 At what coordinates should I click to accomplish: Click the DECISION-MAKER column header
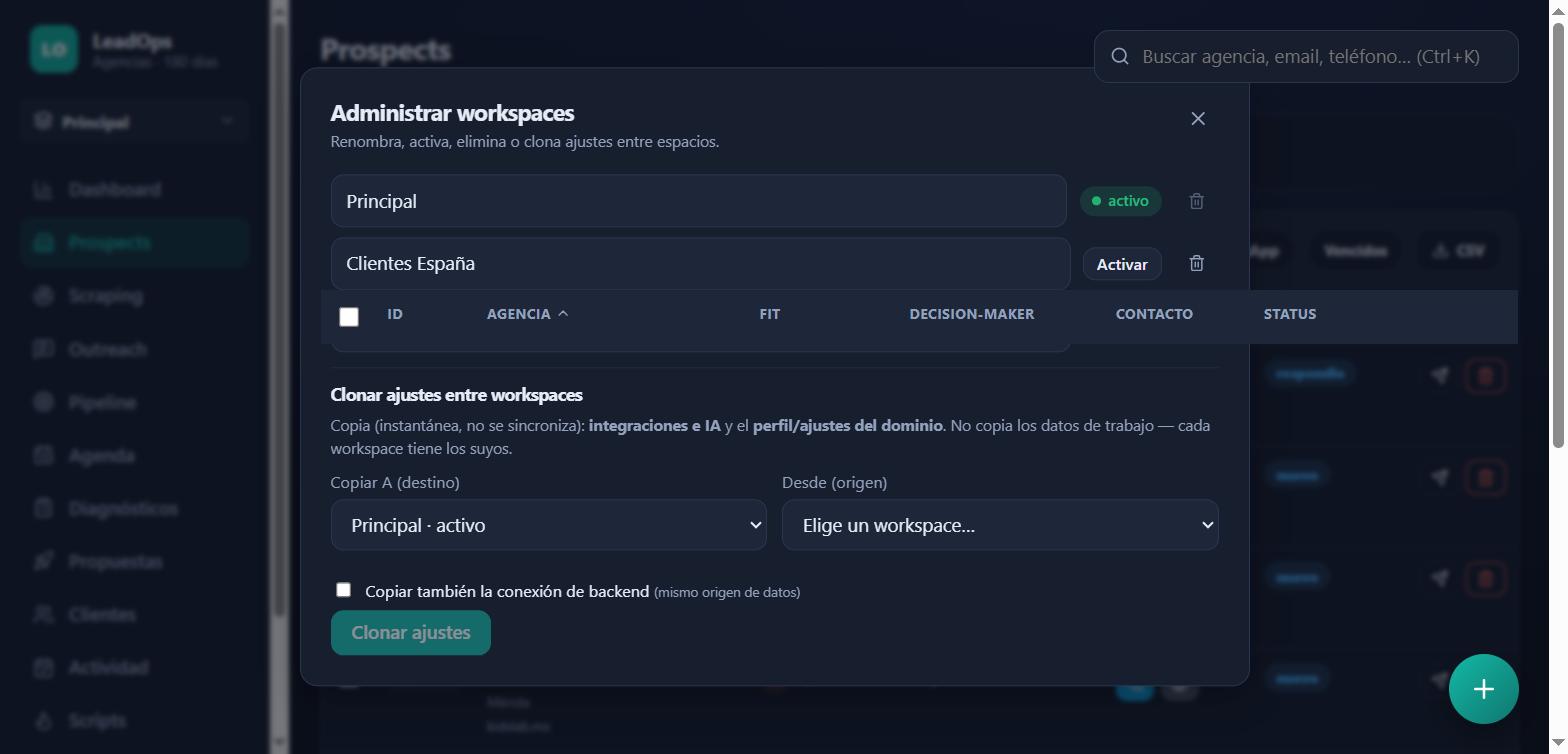(x=971, y=314)
